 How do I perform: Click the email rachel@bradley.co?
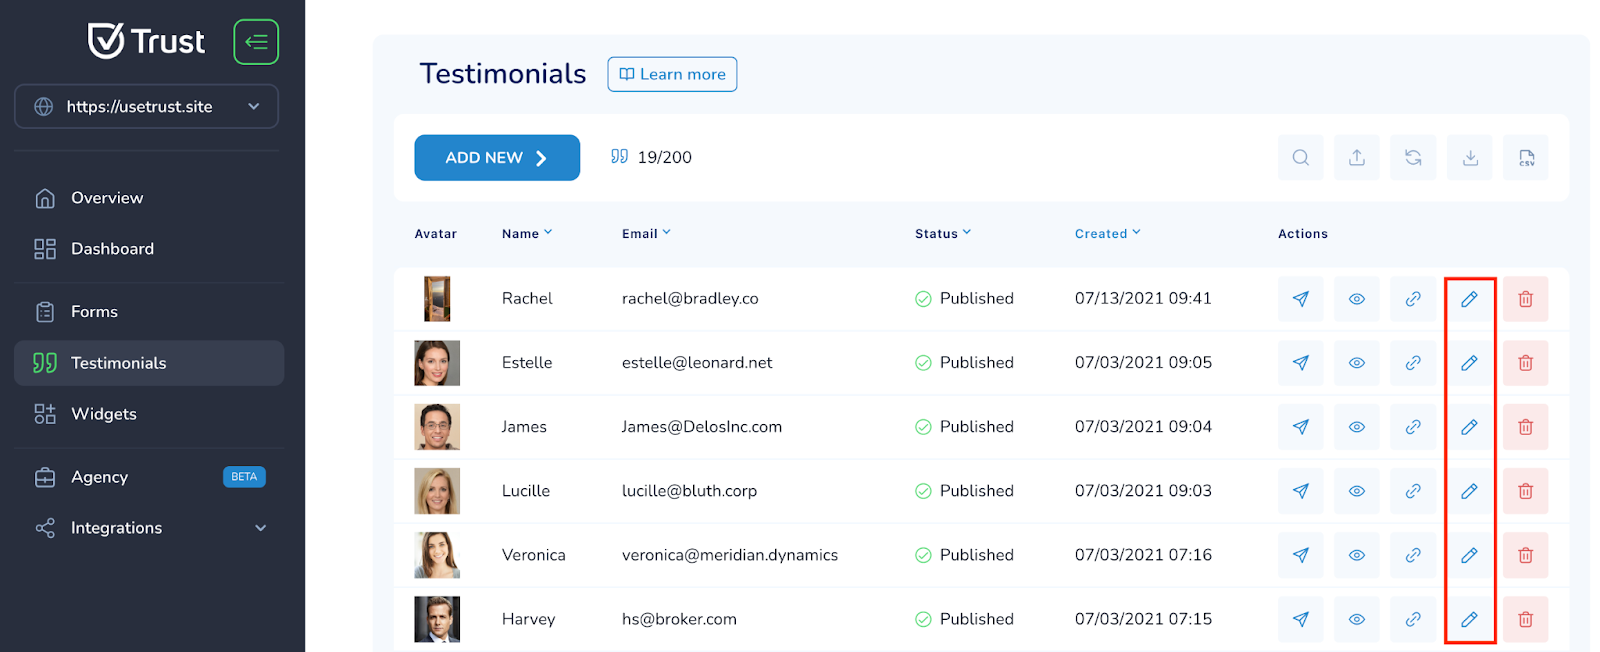pos(690,299)
